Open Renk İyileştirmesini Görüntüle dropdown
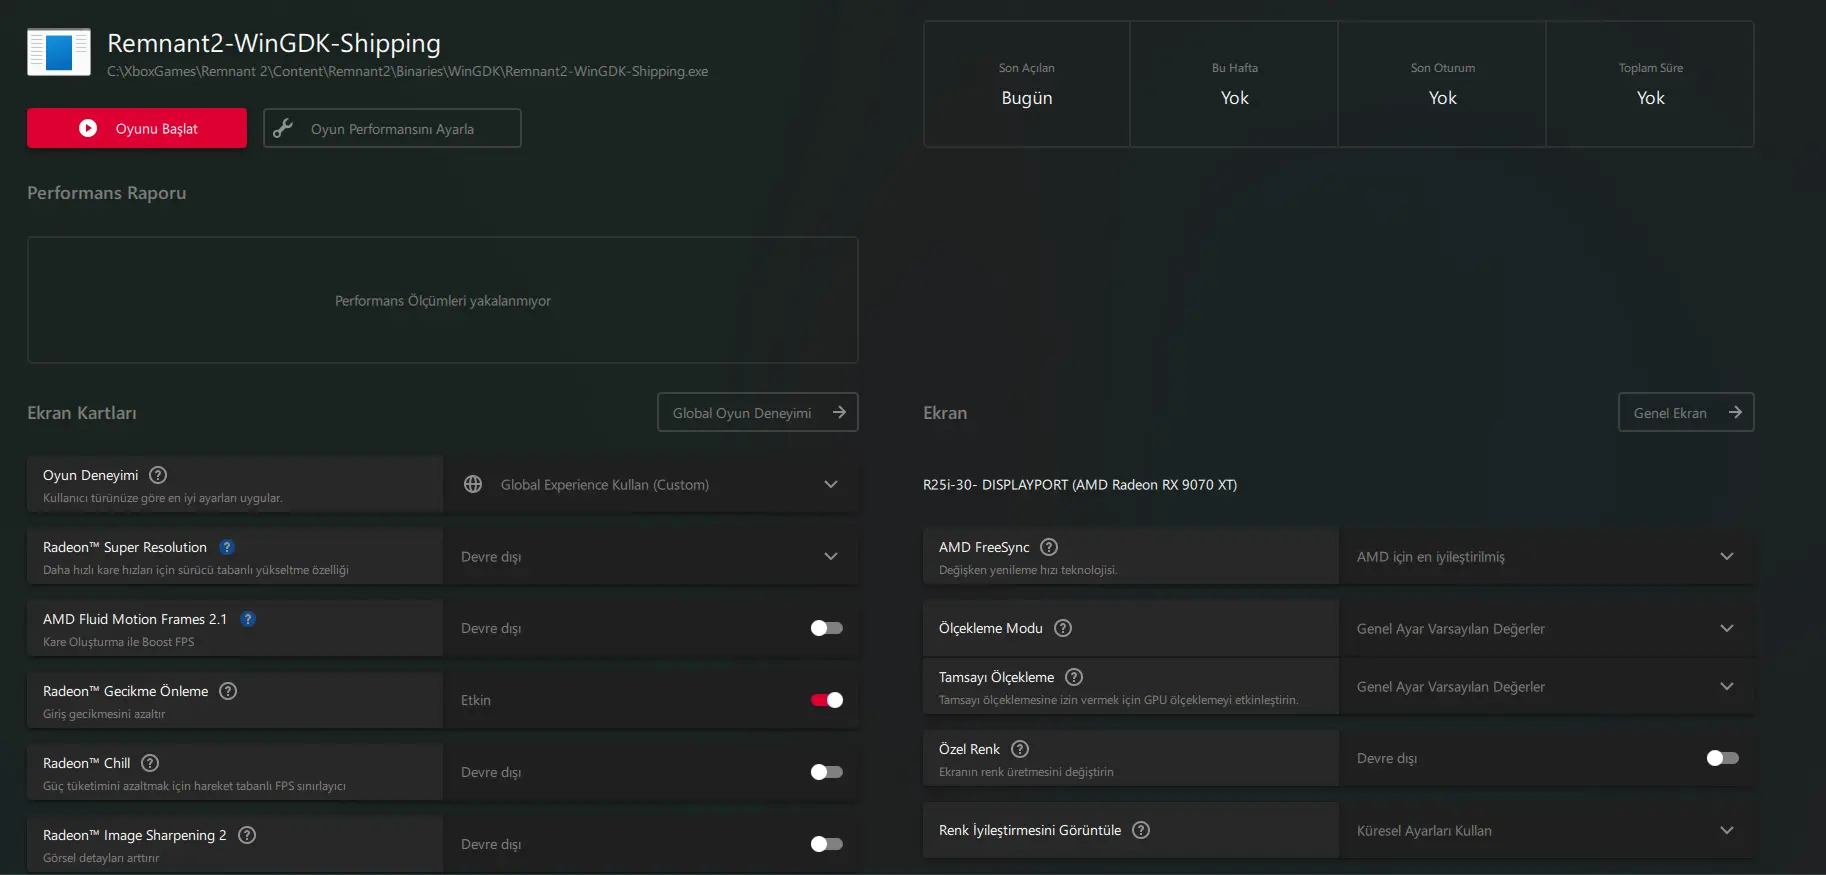This screenshot has width=1826, height=875. [1547, 830]
